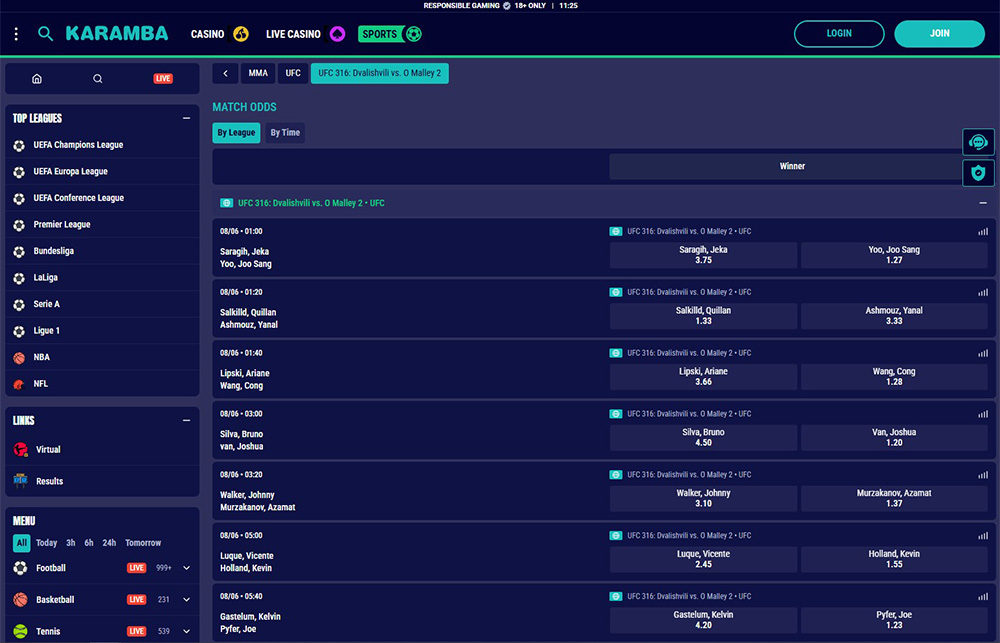
Task: Select MMA breadcrumb tab
Action: [258, 73]
